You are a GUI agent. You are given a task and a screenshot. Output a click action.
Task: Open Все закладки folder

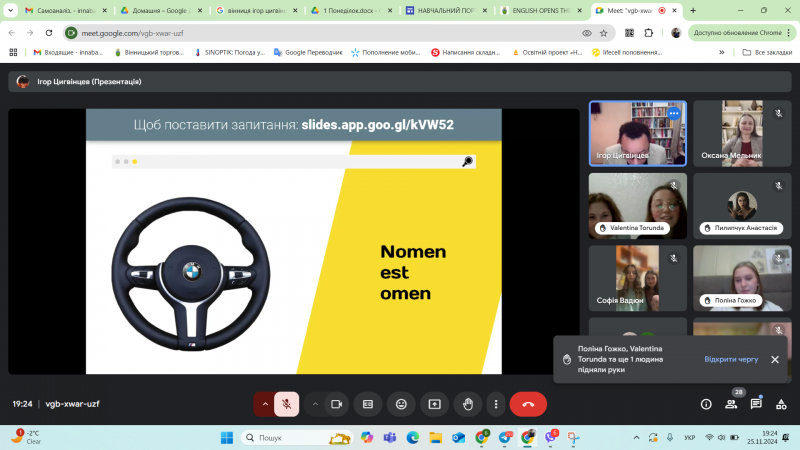(x=767, y=52)
